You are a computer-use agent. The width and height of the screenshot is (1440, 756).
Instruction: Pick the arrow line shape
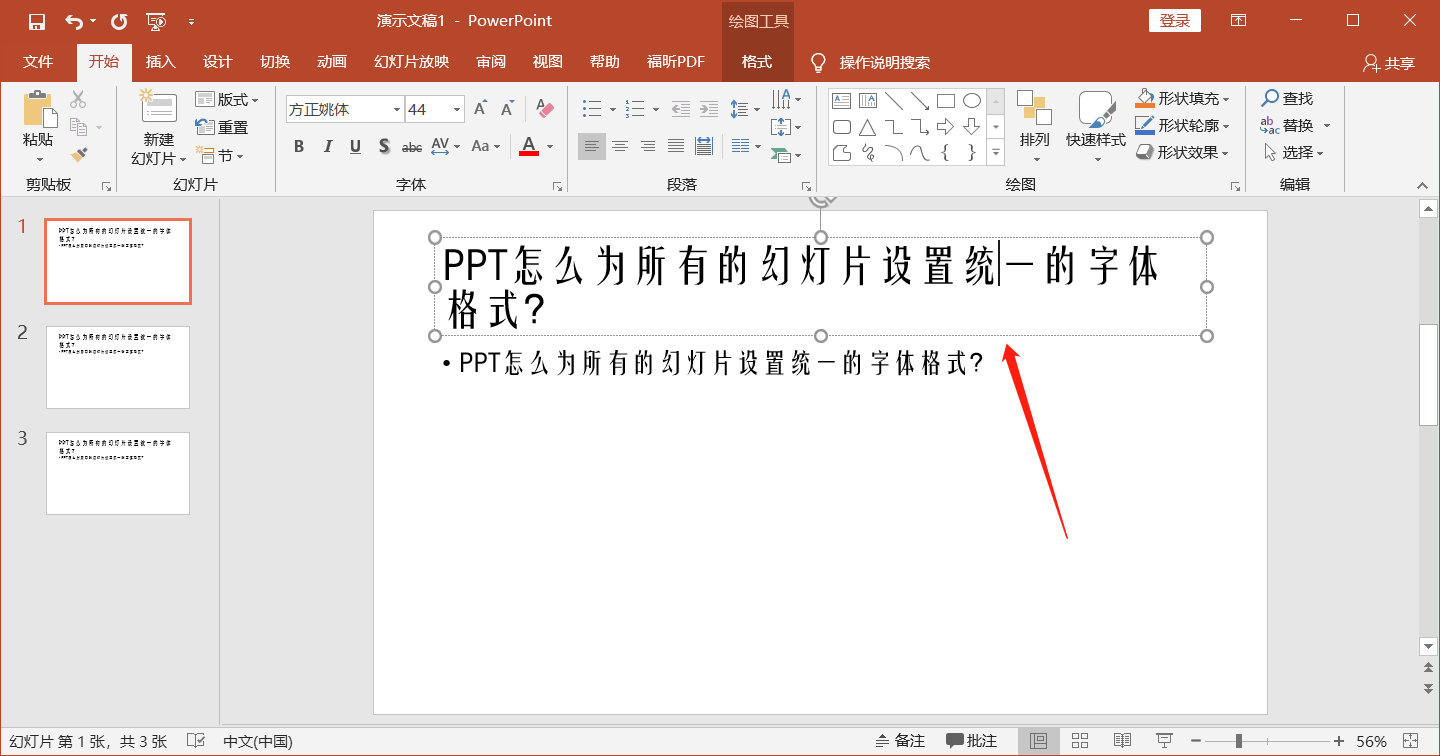(920, 101)
